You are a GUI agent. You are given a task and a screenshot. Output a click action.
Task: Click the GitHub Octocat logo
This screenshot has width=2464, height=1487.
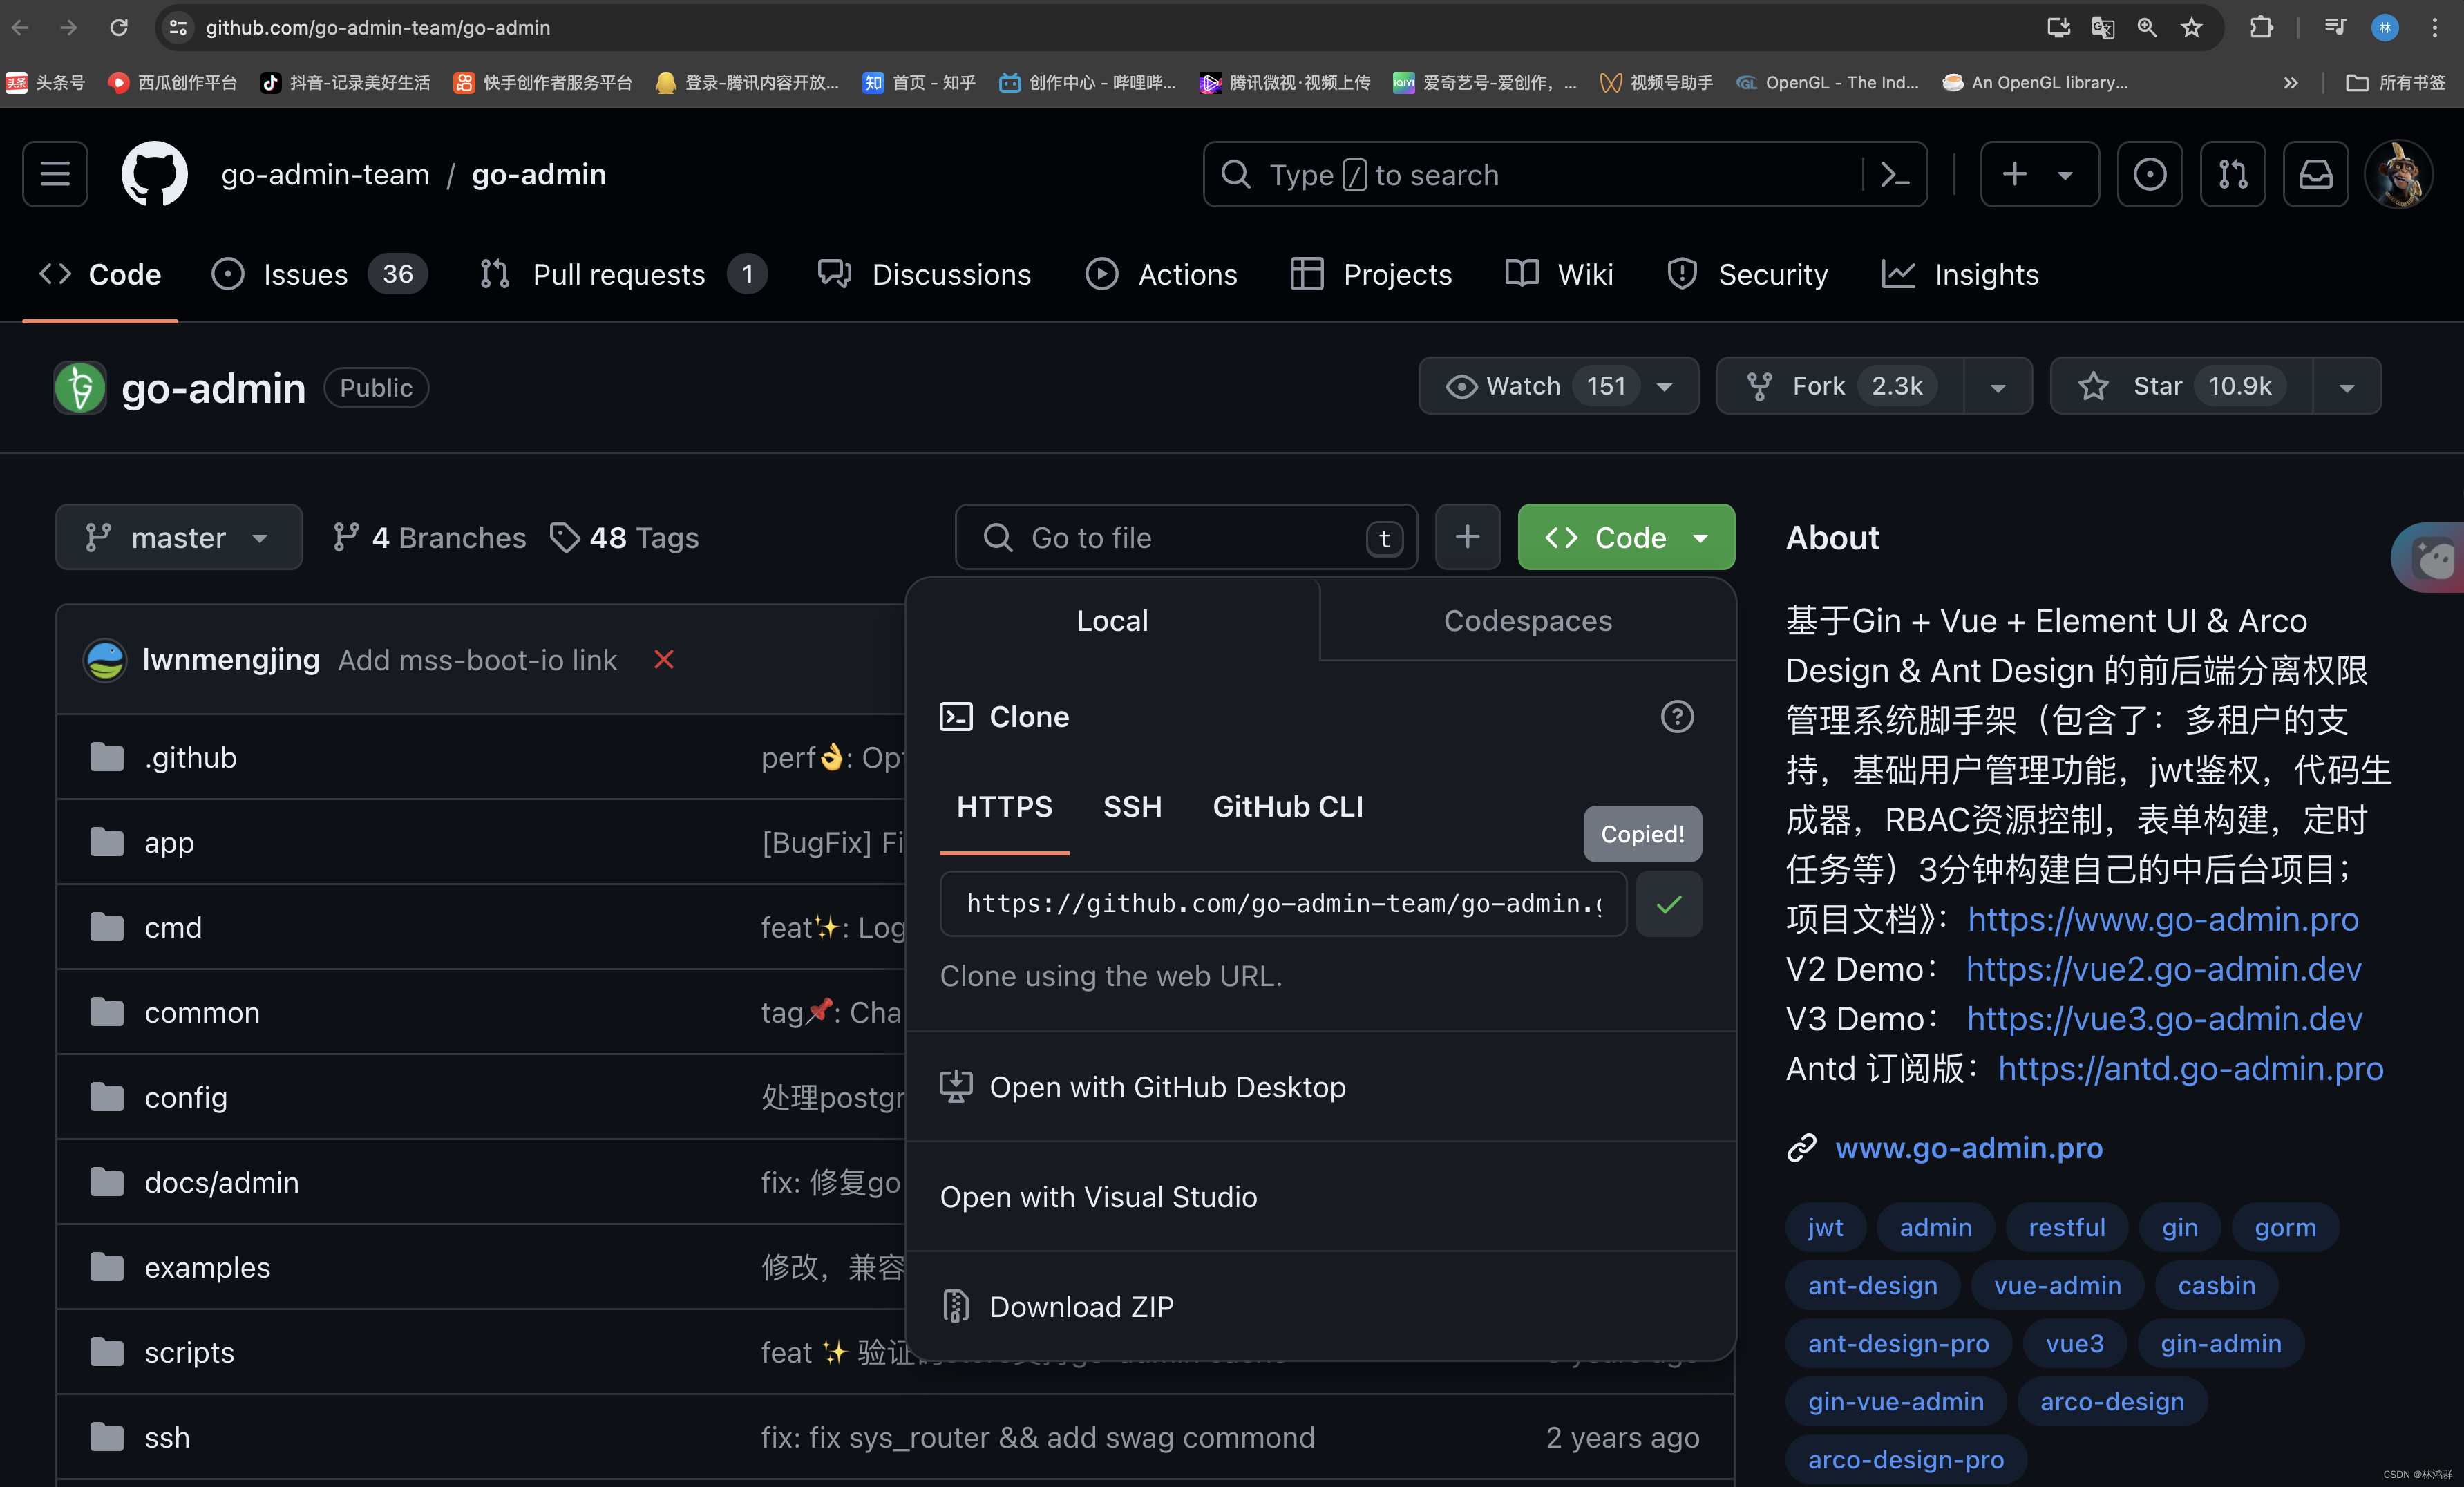coord(154,174)
